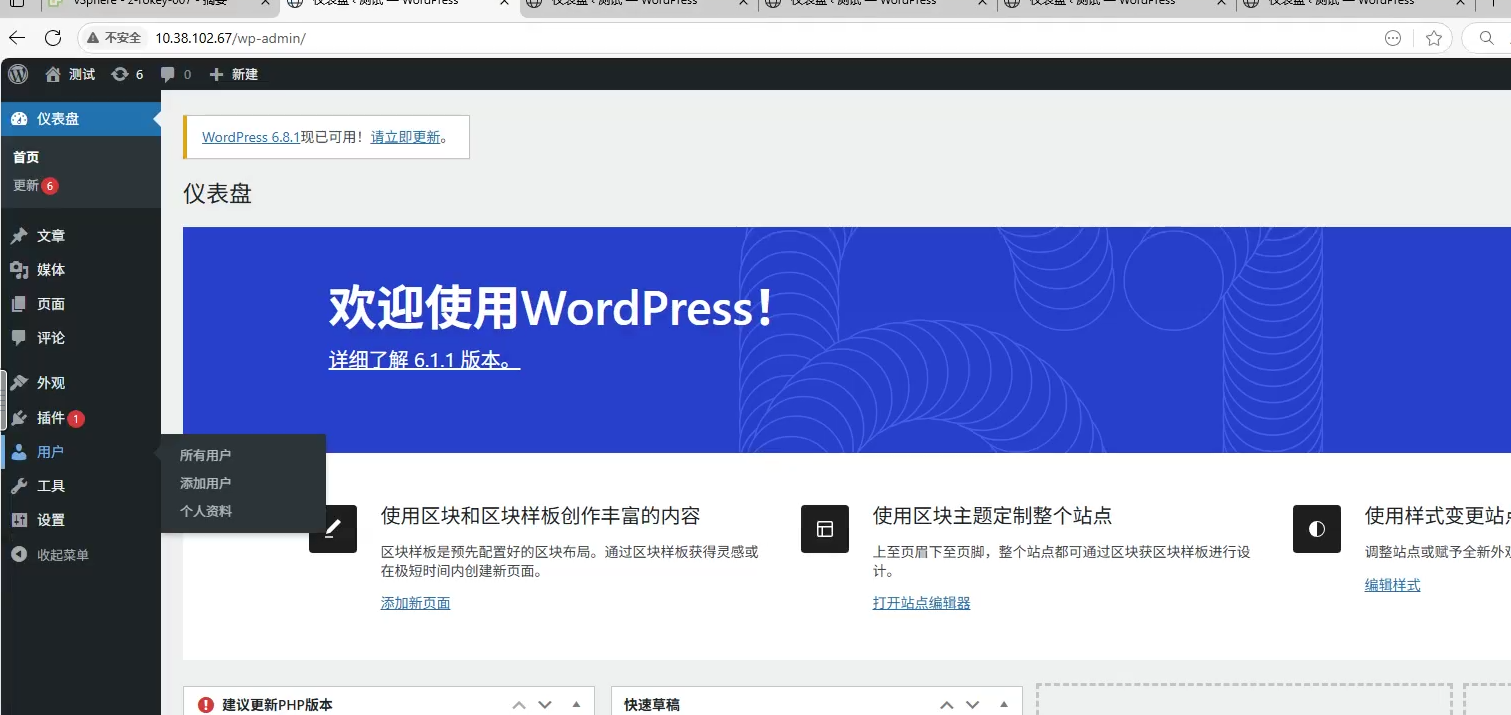
Task: Click the 请立即更新 link
Action: 405,137
